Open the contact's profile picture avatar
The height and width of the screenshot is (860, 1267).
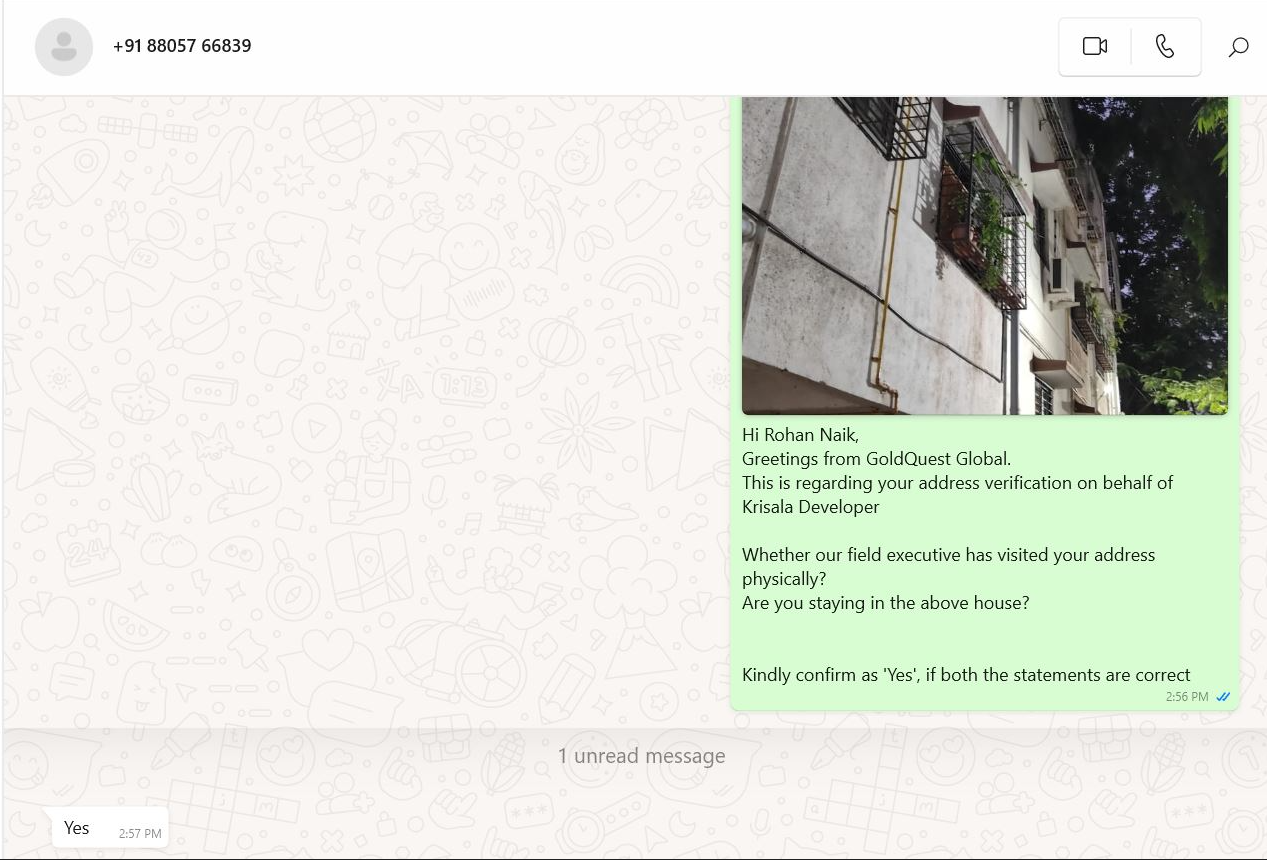[x=64, y=46]
